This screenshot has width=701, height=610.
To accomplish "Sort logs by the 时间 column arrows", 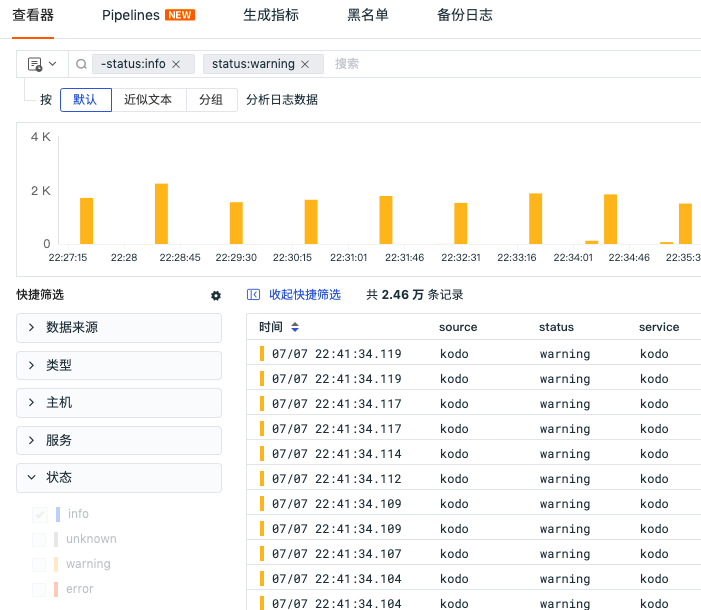I will pos(295,327).
